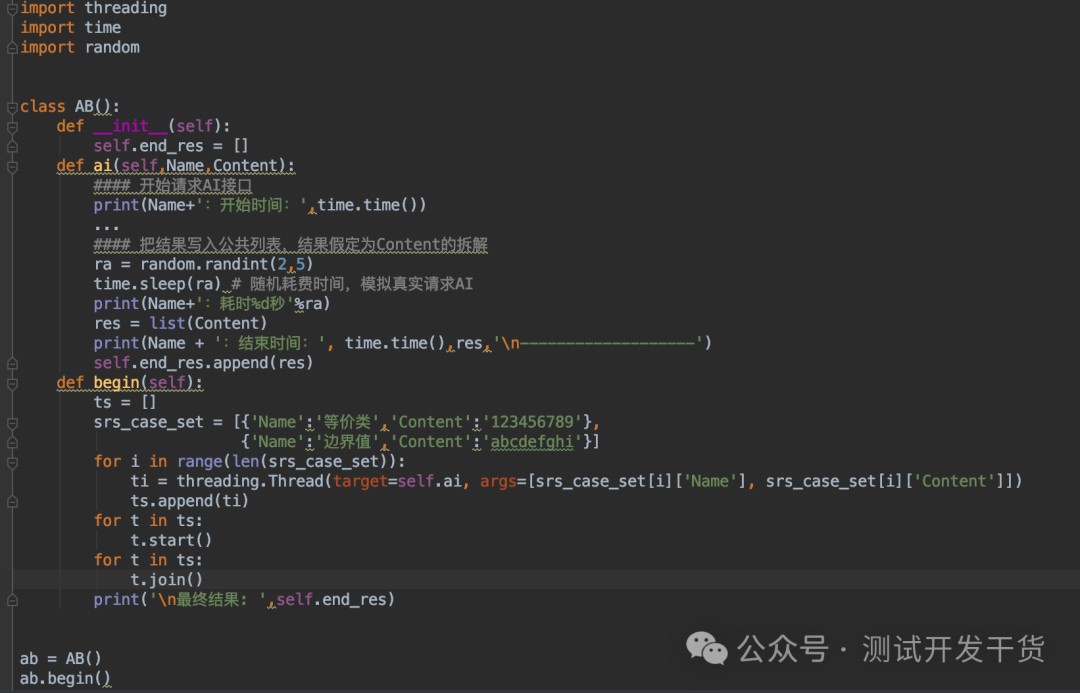Click the print line containing '耗时%d秒'
The height and width of the screenshot is (693, 1080).
click(212, 304)
